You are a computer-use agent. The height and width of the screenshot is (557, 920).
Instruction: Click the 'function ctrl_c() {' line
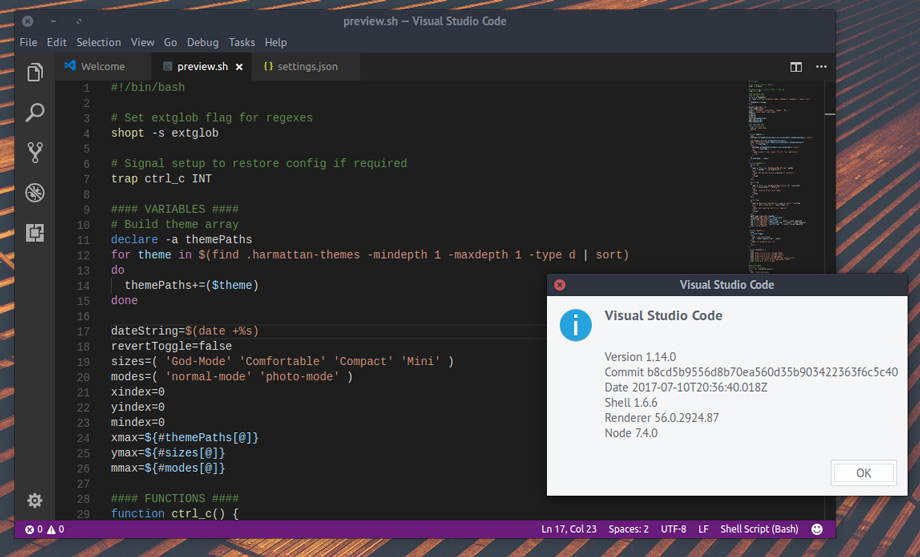pos(175,514)
